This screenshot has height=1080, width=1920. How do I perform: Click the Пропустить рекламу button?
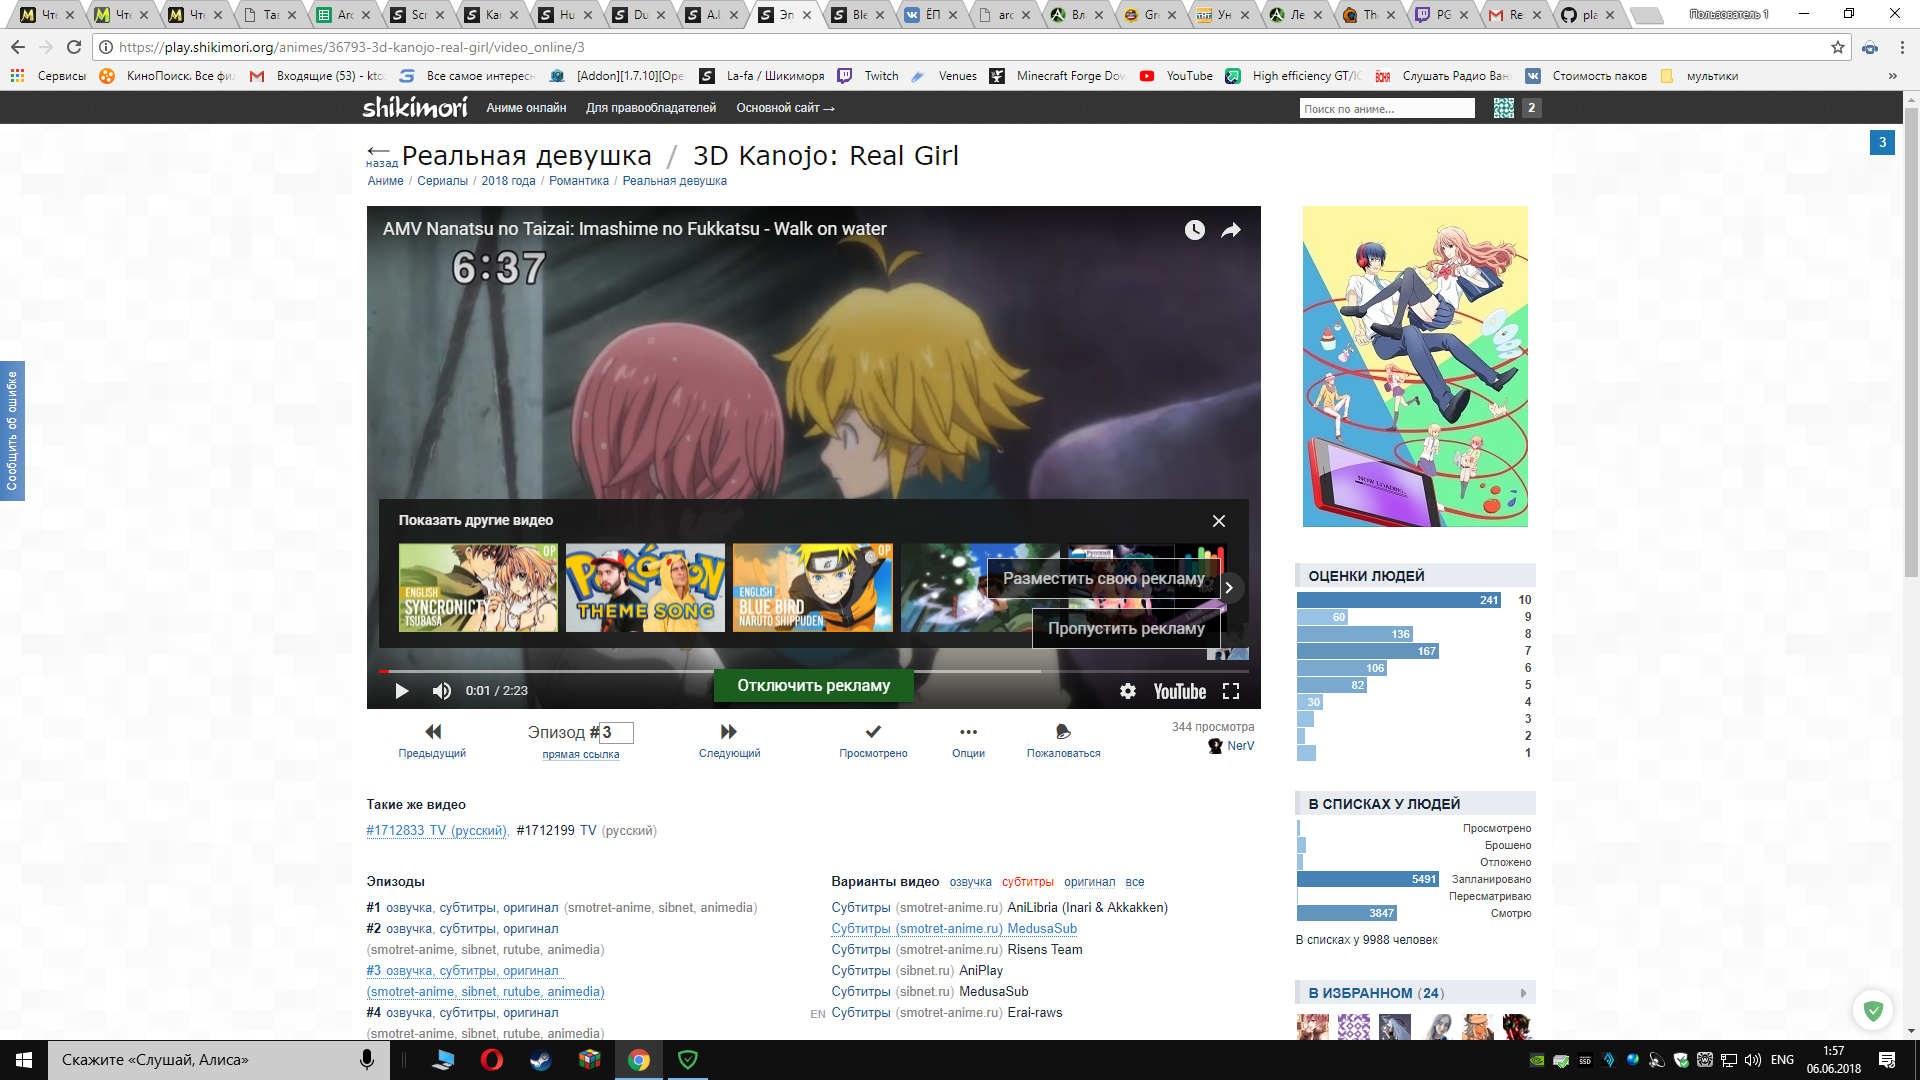tap(1126, 628)
